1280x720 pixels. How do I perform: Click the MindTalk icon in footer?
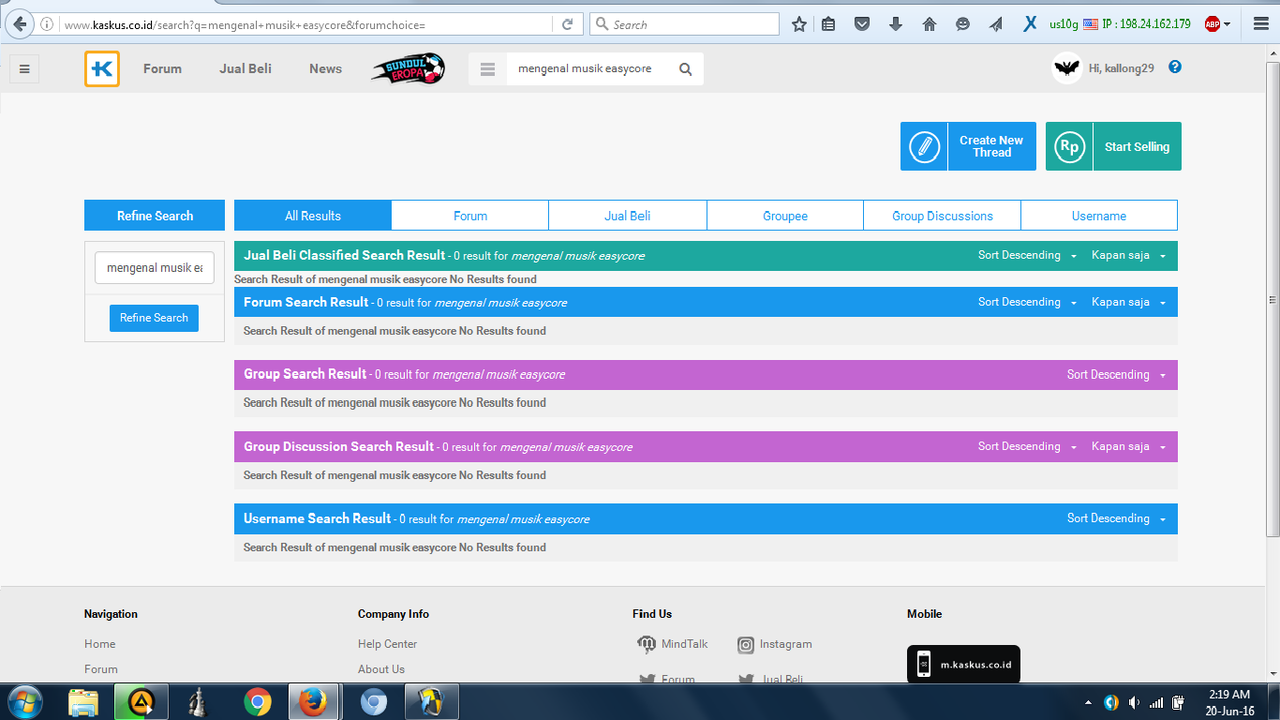point(647,644)
